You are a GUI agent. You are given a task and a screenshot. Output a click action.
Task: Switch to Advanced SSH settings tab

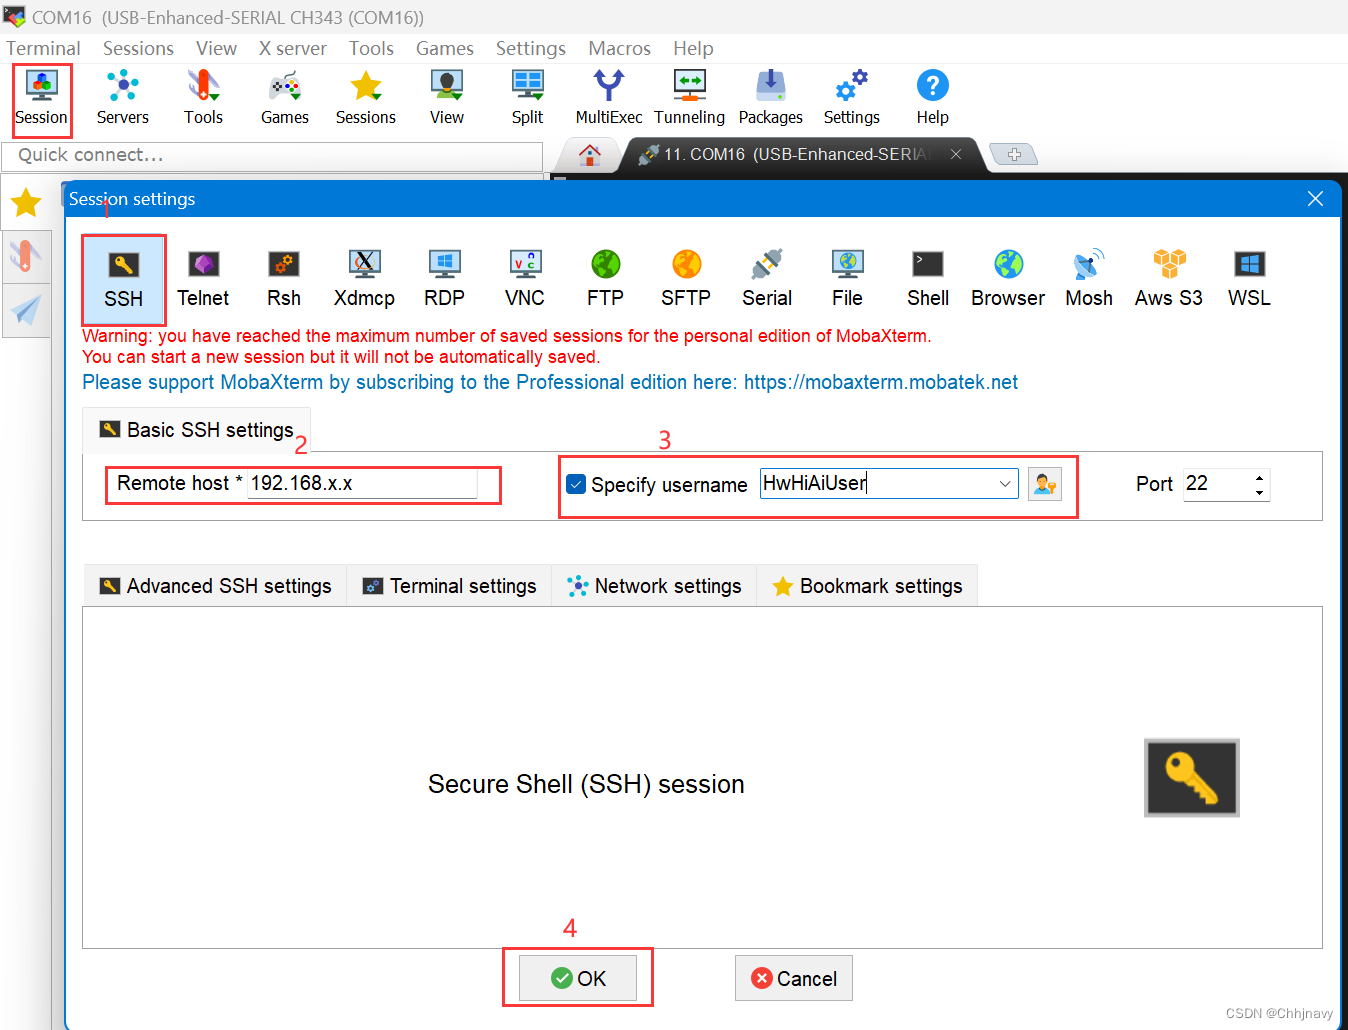tap(215, 586)
